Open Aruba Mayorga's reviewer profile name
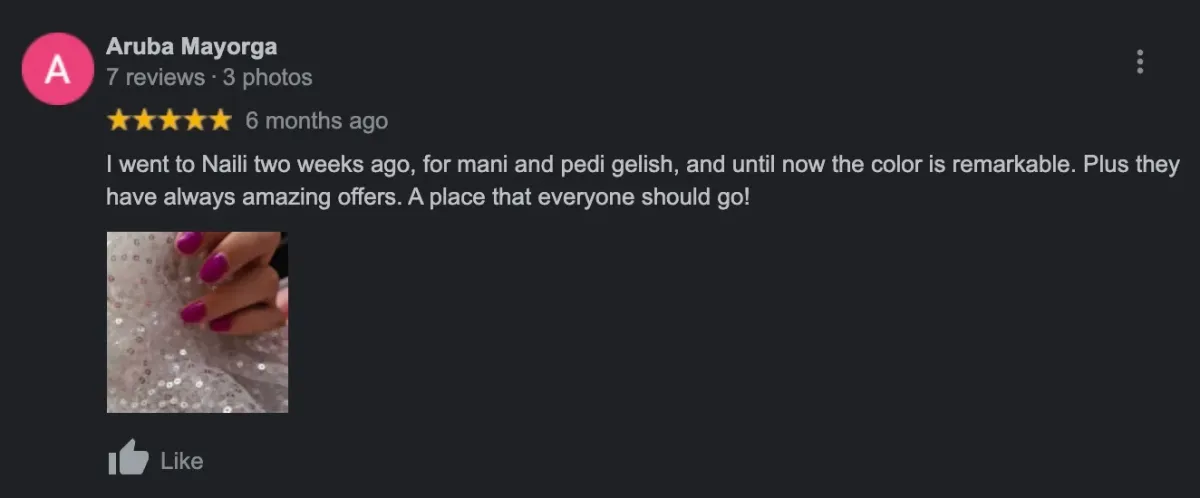The width and height of the screenshot is (1200, 498). [x=191, y=46]
